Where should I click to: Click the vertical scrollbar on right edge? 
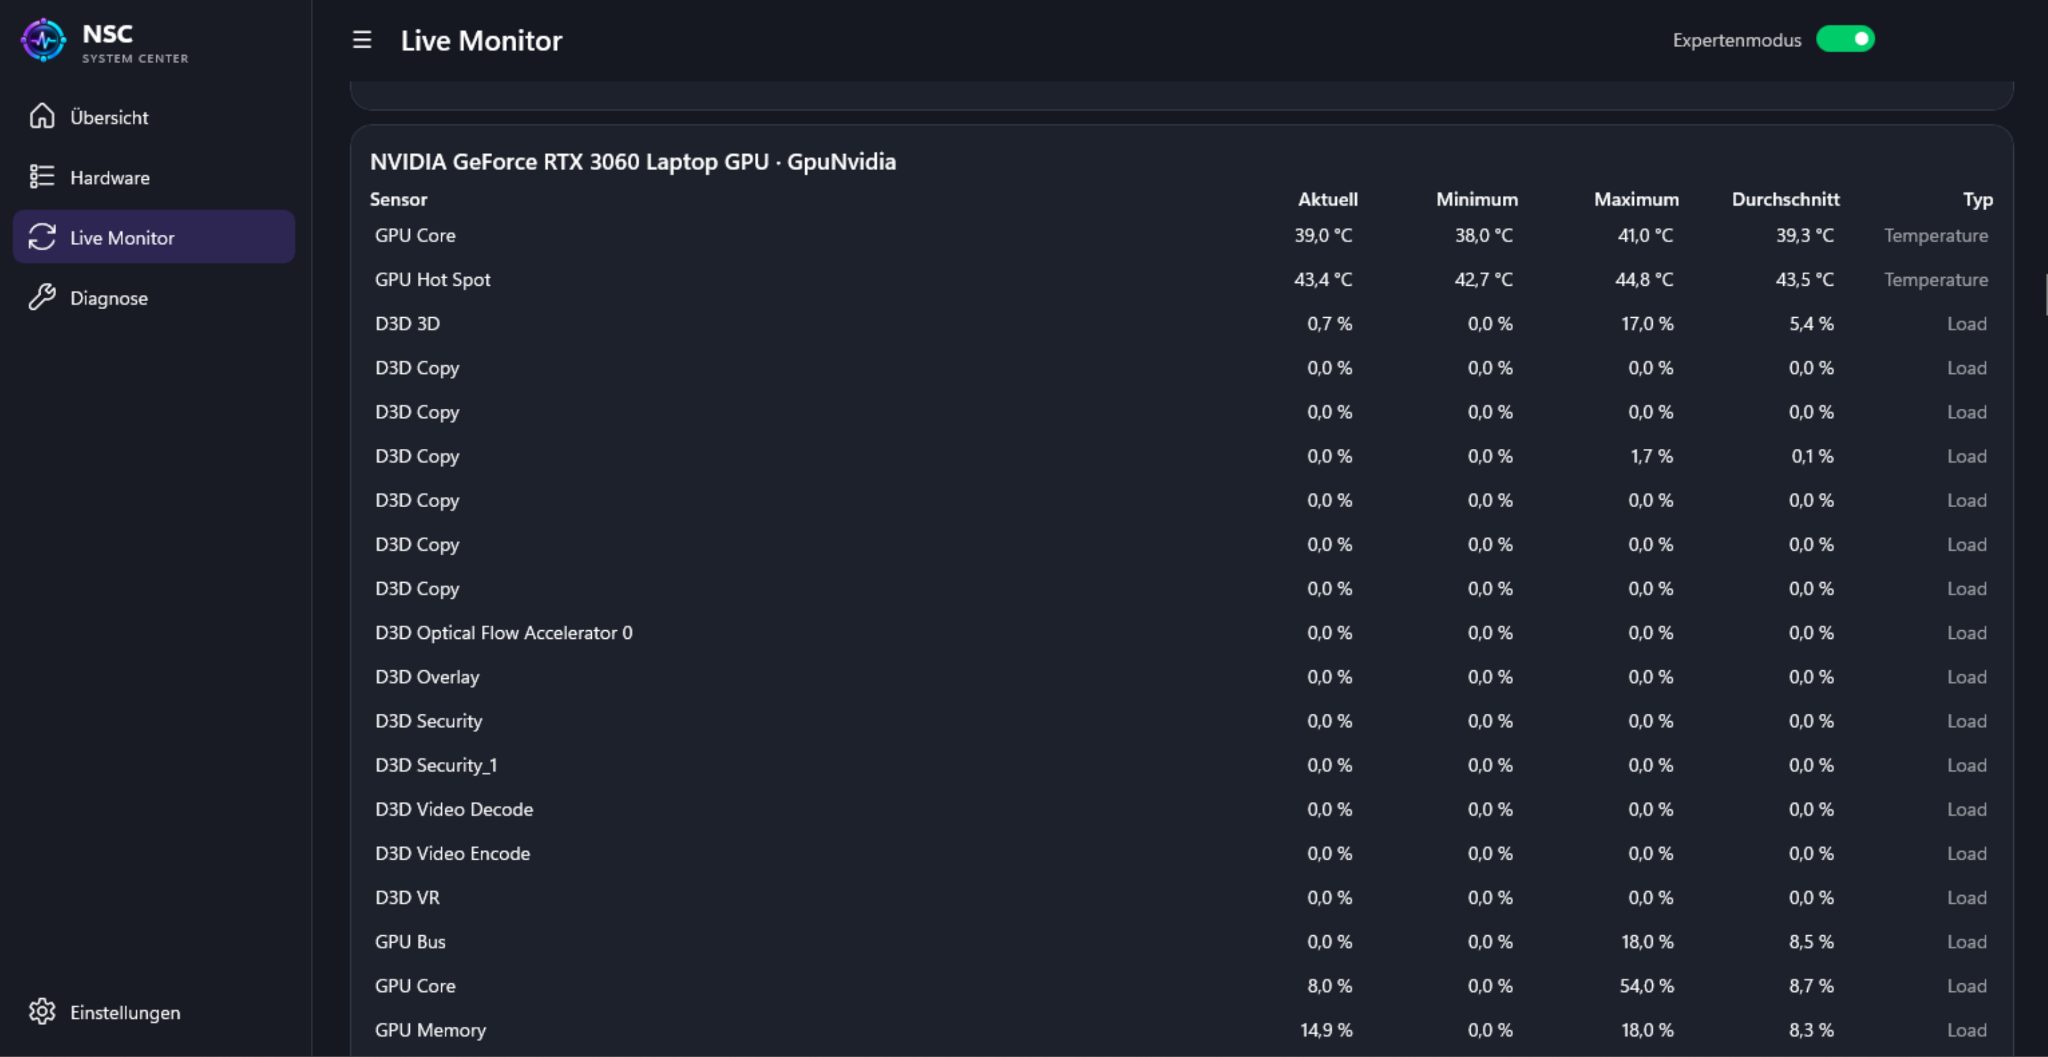(x=2044, y=295)
